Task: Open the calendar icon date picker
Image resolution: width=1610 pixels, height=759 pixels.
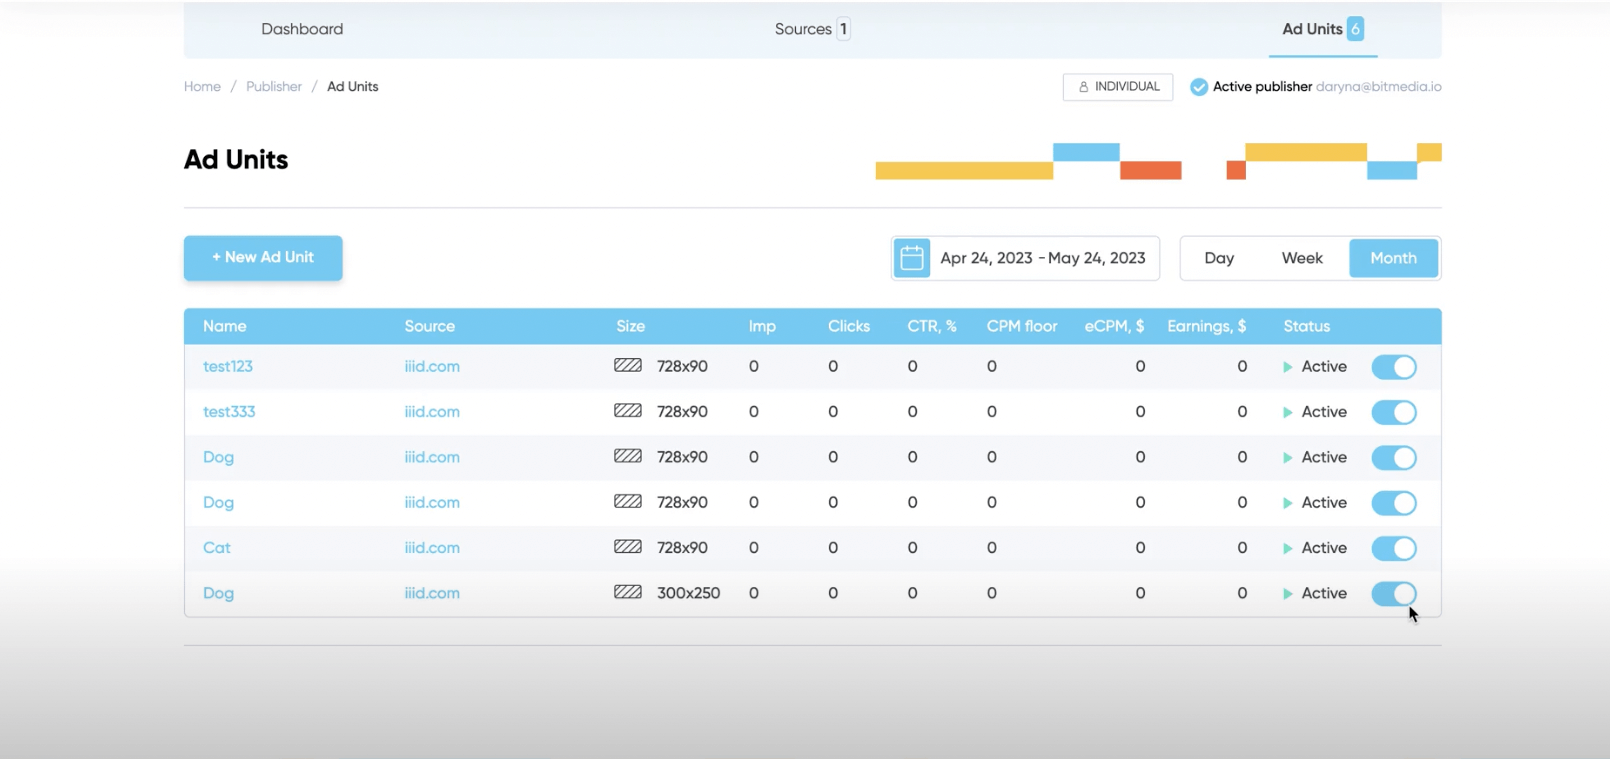Action: (x=911, y=258)
